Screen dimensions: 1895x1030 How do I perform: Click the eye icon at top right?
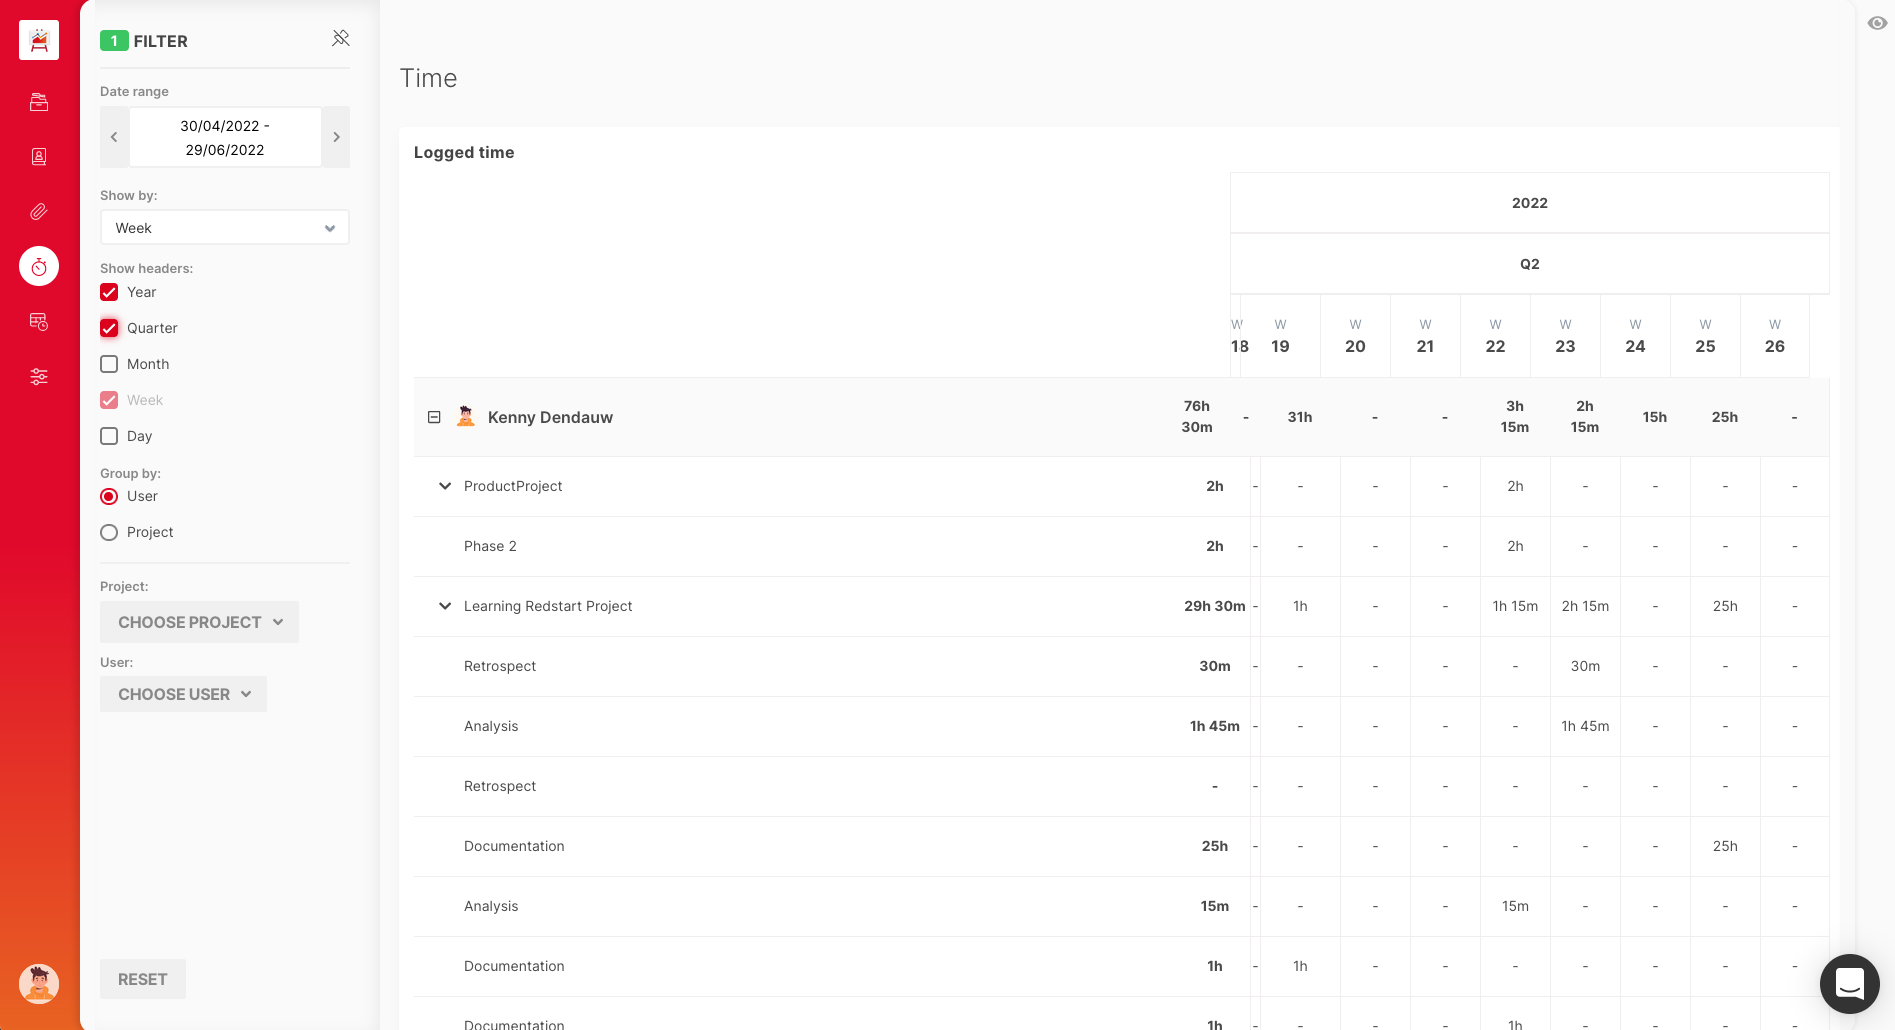tap(1877, 23)
